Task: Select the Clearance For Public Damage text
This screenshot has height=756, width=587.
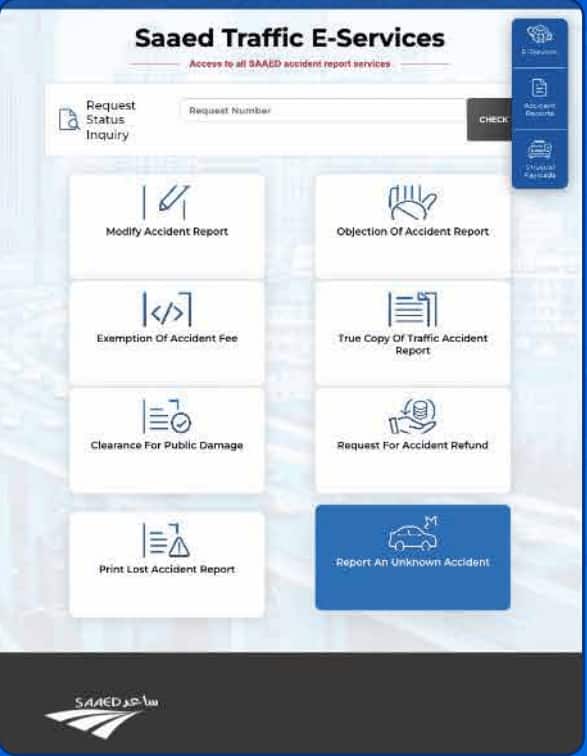Action: (167, 445)
